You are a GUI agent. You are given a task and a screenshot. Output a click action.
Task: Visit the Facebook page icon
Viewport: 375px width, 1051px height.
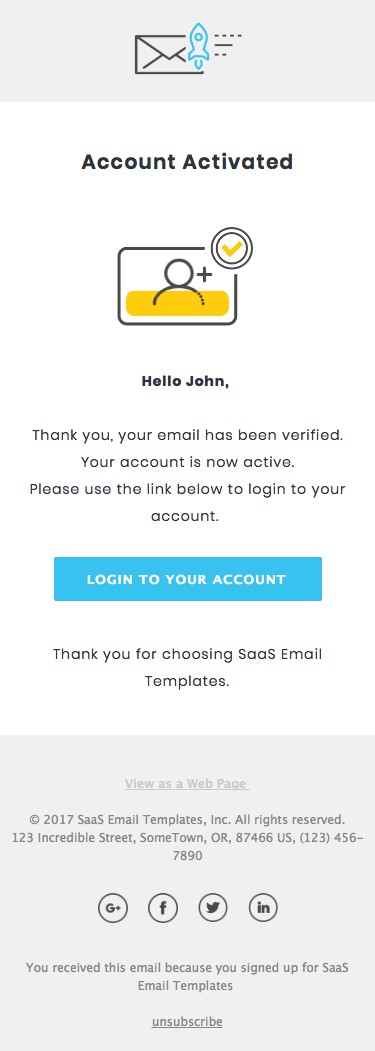click(162, 908)
